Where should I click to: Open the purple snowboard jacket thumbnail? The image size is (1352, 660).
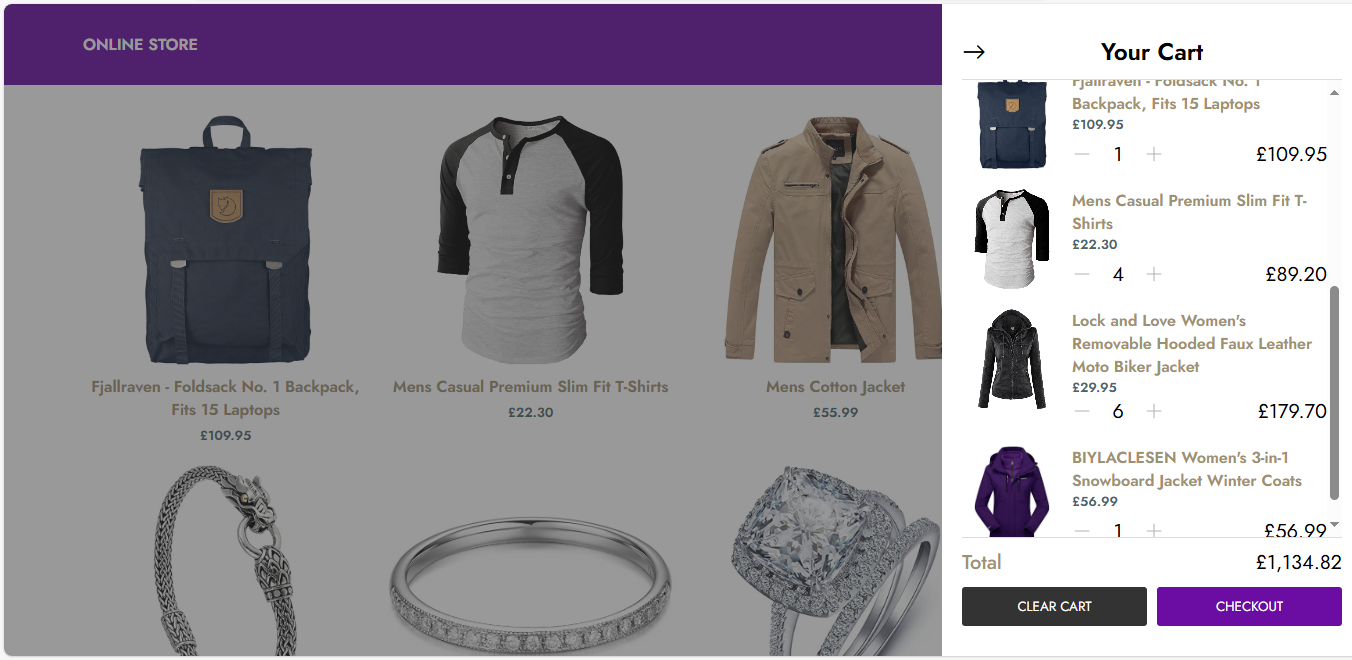1012,492
